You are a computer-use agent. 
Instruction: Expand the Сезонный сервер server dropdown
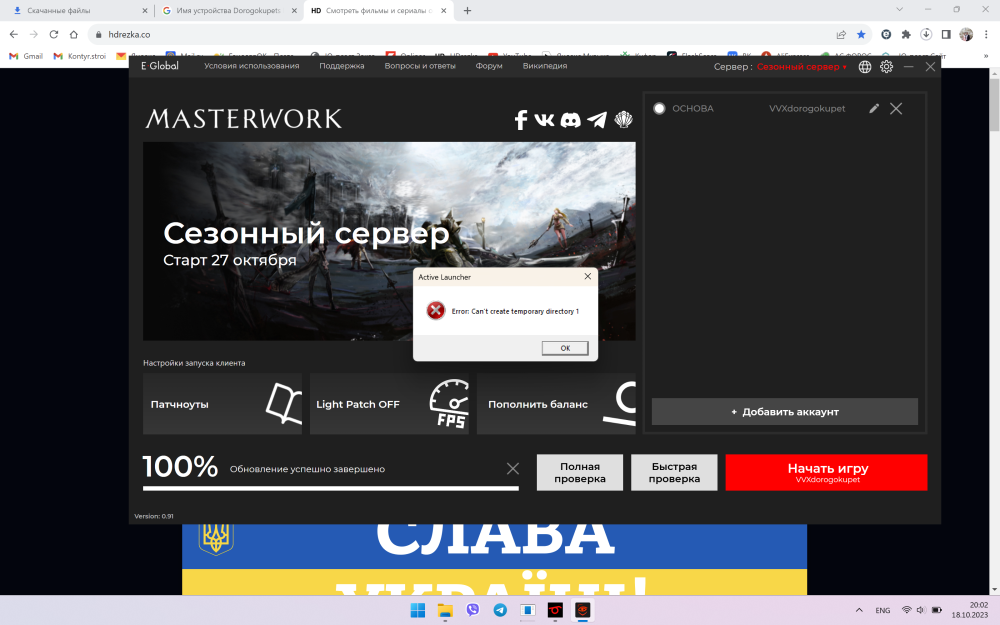point(801,67)
